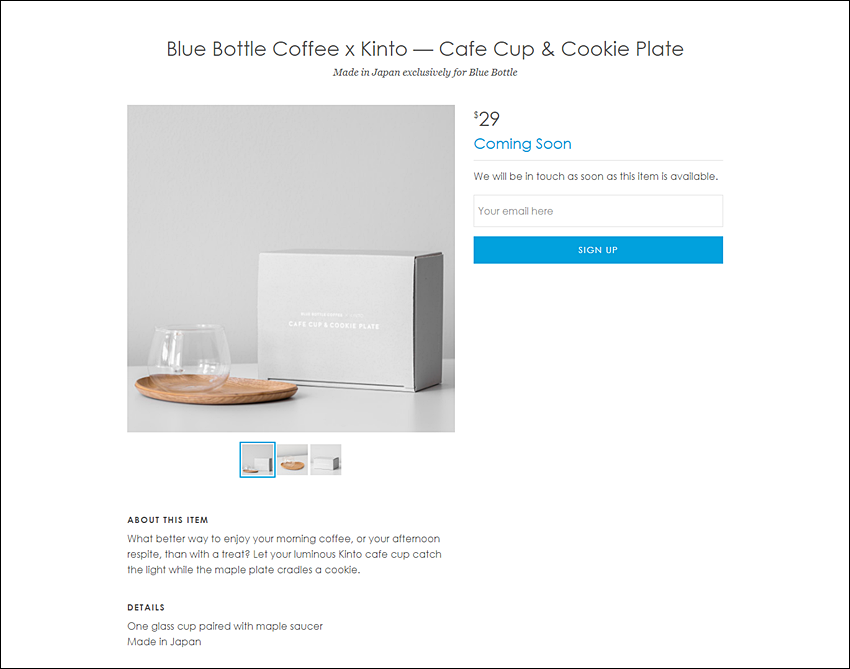
Task: Click into the 'Your email here' field
Action: [x=598, y=211]
